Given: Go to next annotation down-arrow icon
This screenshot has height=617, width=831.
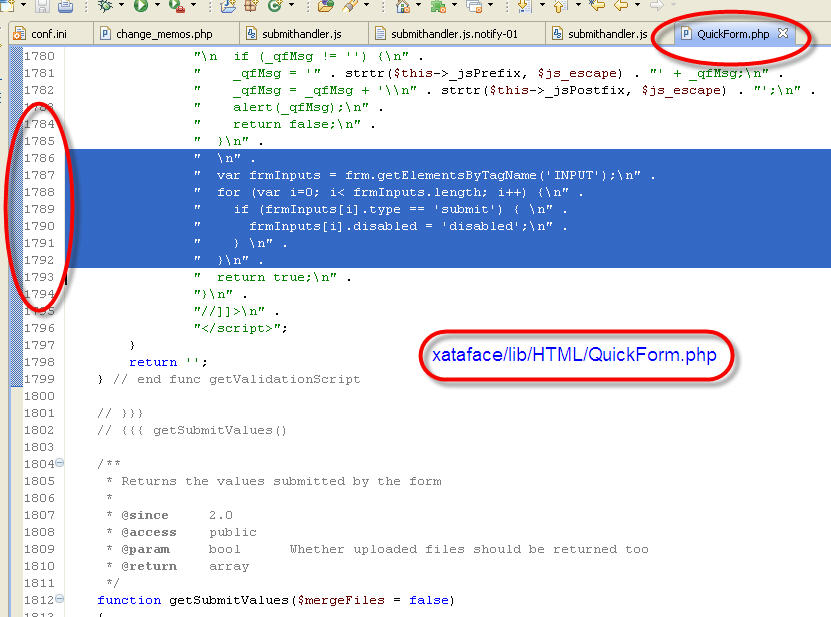Looking at the screenshot, I should (x=524, y=5).
